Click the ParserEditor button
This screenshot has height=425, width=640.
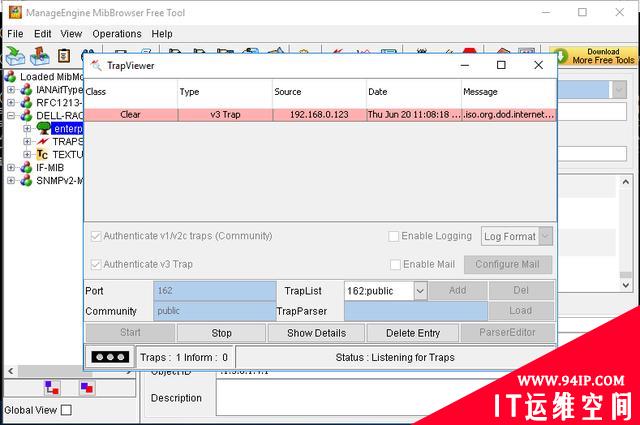[507, 333]
